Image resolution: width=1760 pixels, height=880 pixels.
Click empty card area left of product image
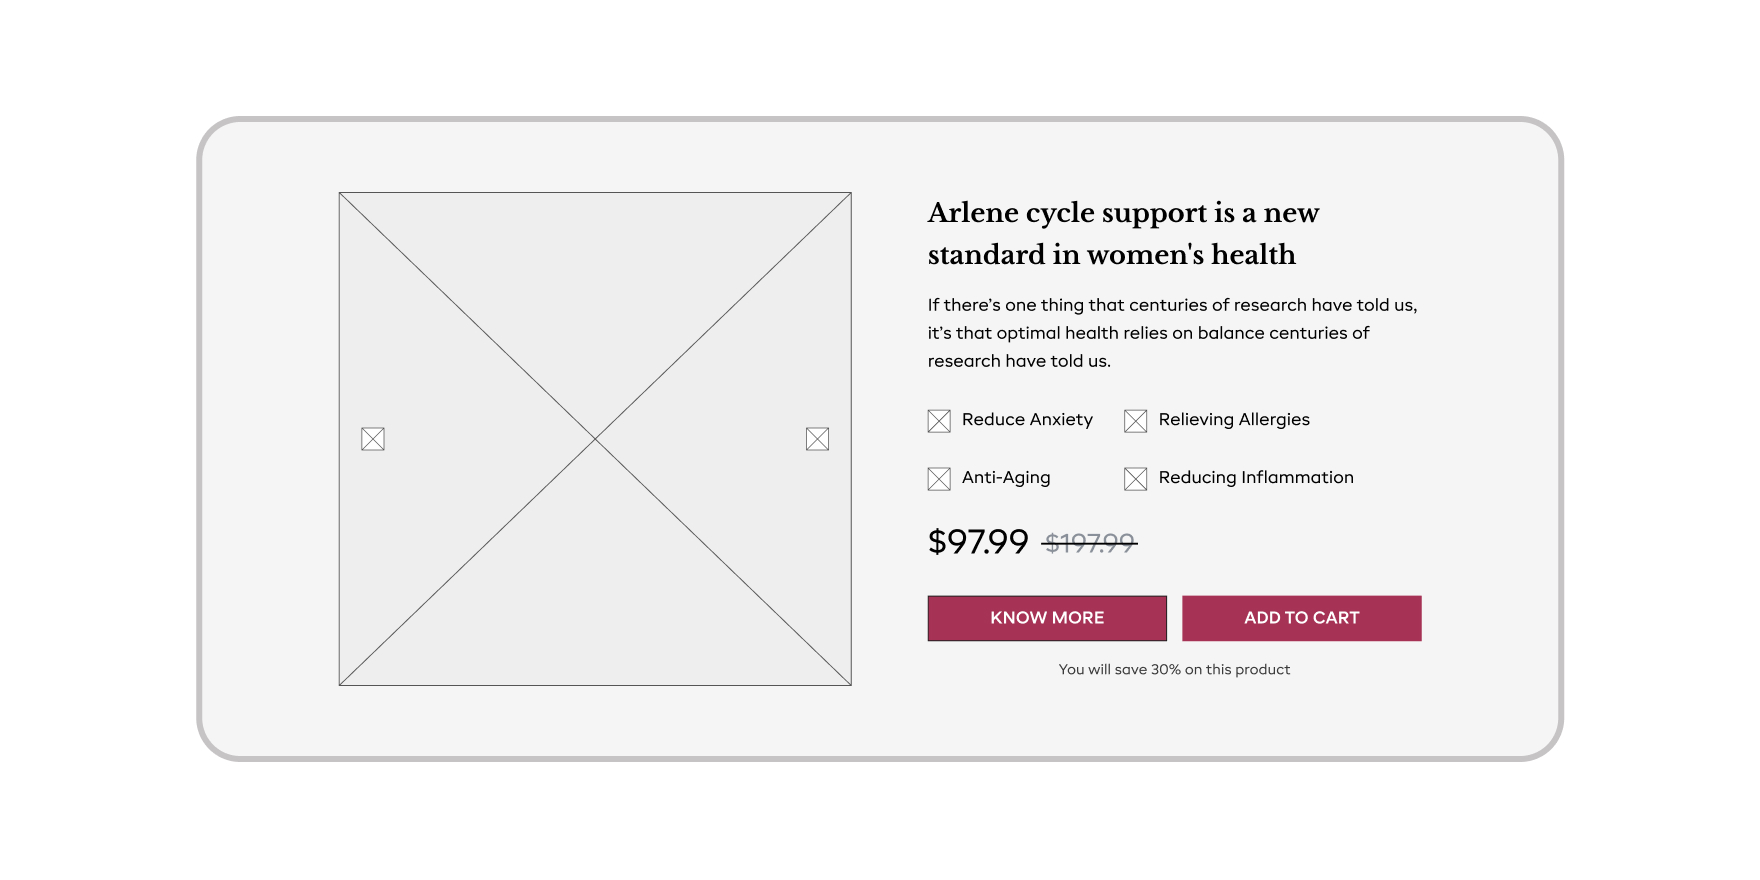pos(270,440)
